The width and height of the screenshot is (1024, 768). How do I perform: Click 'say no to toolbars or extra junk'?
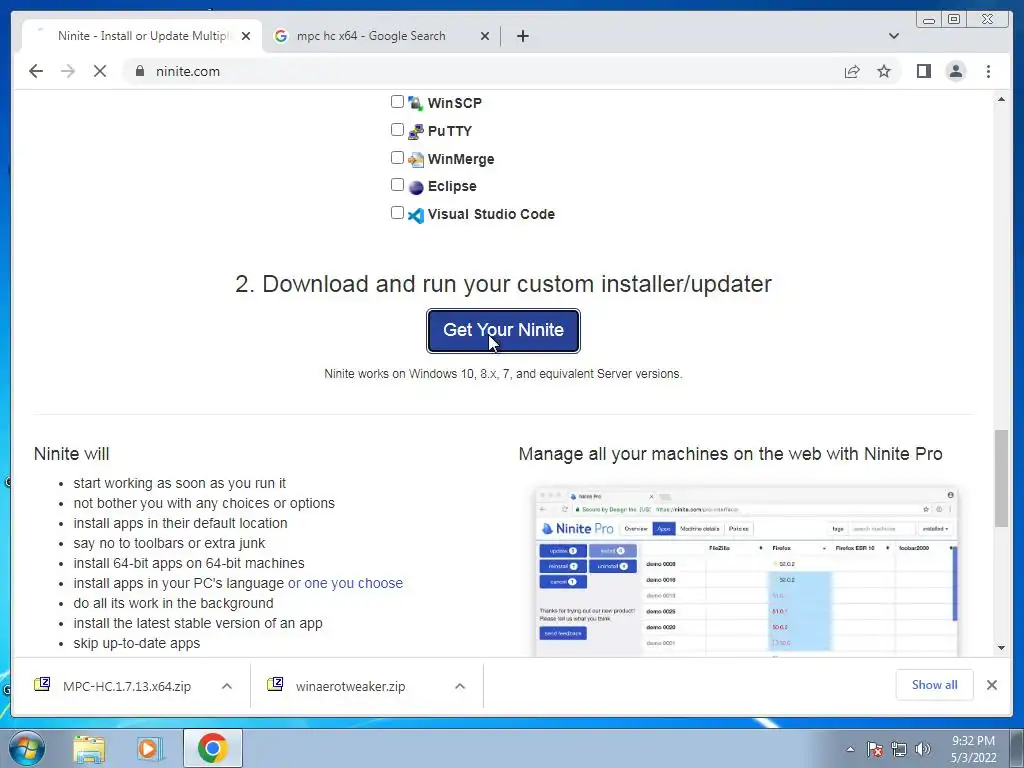pyautogui.click(x=169, y=543)
